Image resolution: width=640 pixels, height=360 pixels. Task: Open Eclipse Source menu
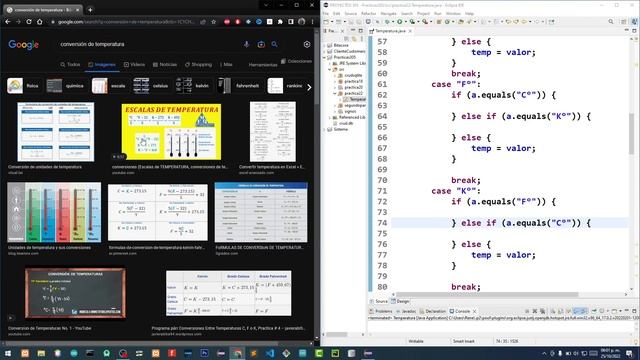(x=350, y=14)
